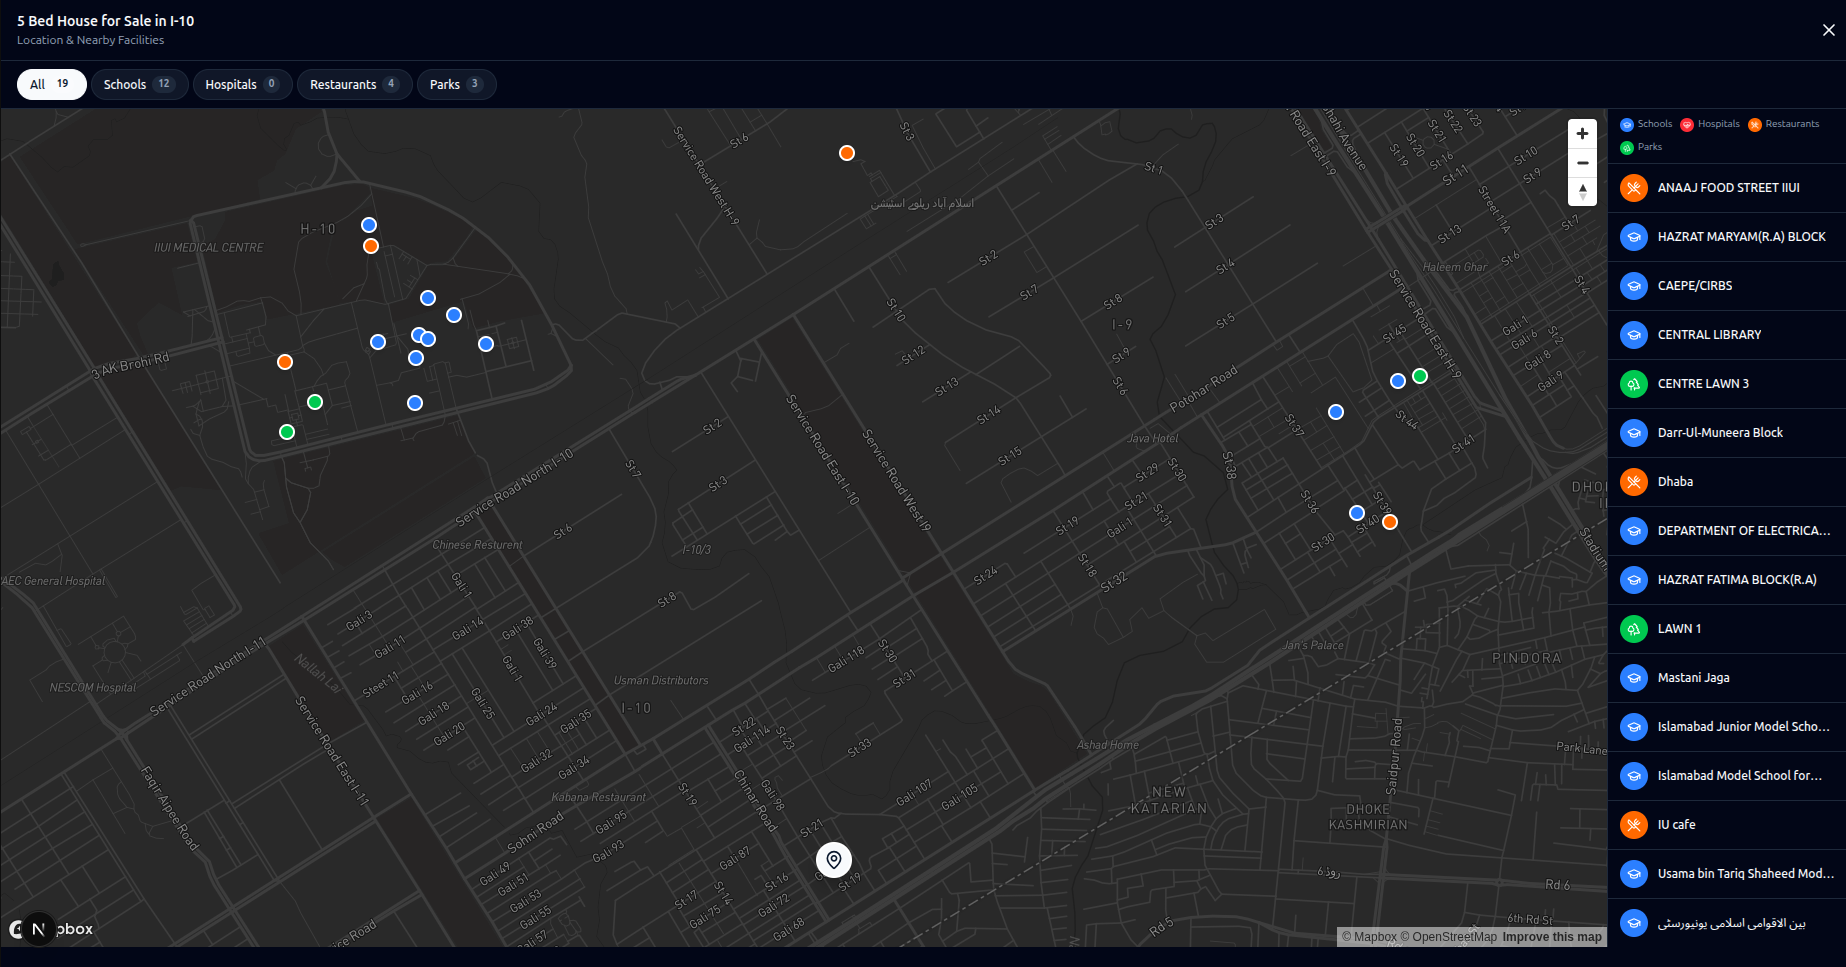Viewport: 1846px width, 967px height.
Task: Click the orange restaurant marker near railway station
Action: 847,153
